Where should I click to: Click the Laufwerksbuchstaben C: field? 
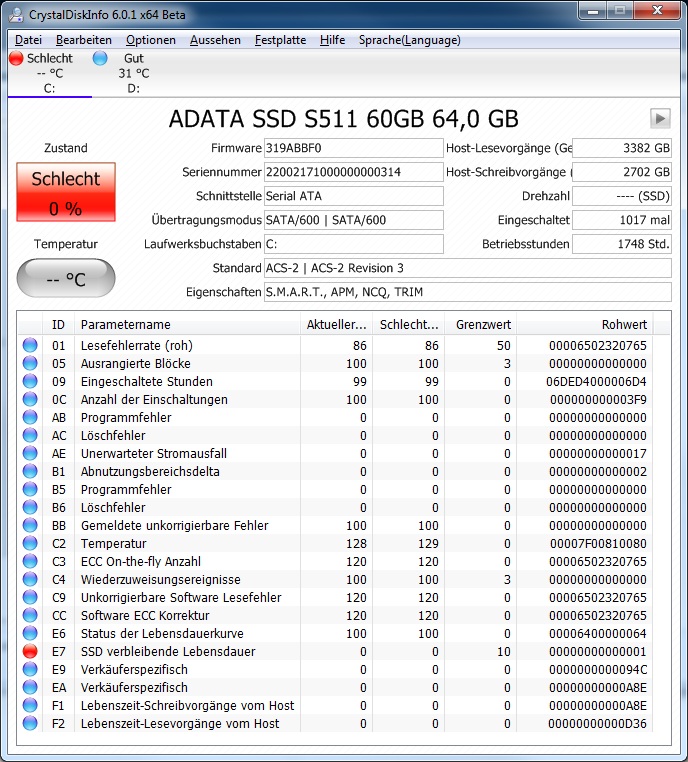354,244
